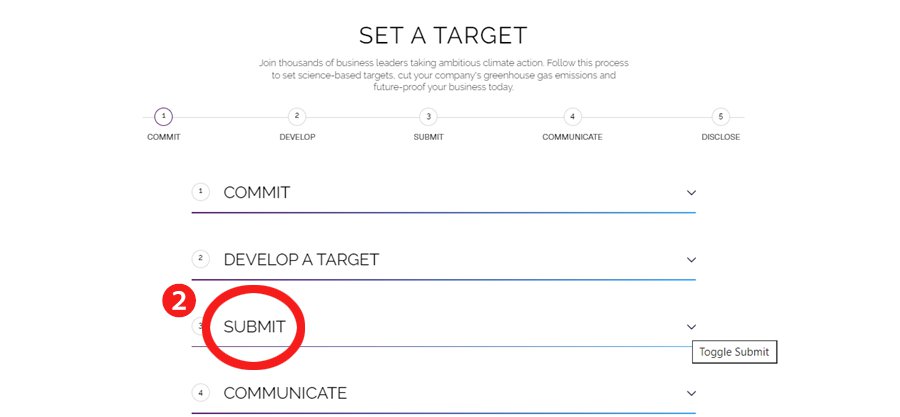Viewport: 900px width, 417px height.
Task: Click the COMMIT accordion heading
Action: [x=257, y=193]
